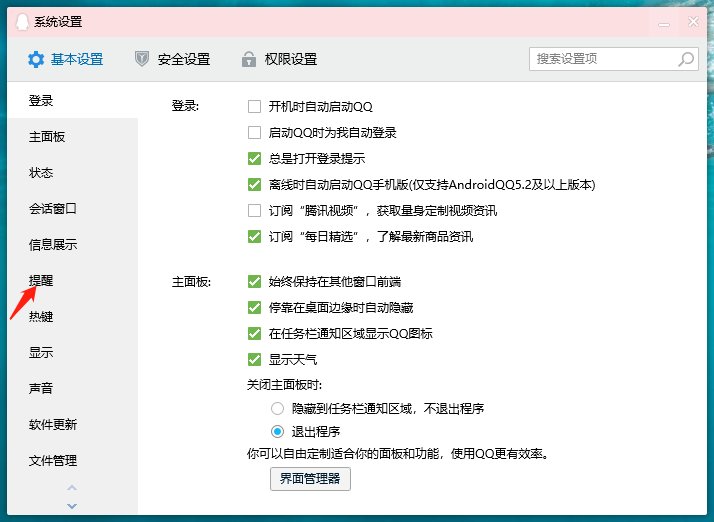
Task: Click the QQ penguin icon in title bar
Action: coord(21,21)
